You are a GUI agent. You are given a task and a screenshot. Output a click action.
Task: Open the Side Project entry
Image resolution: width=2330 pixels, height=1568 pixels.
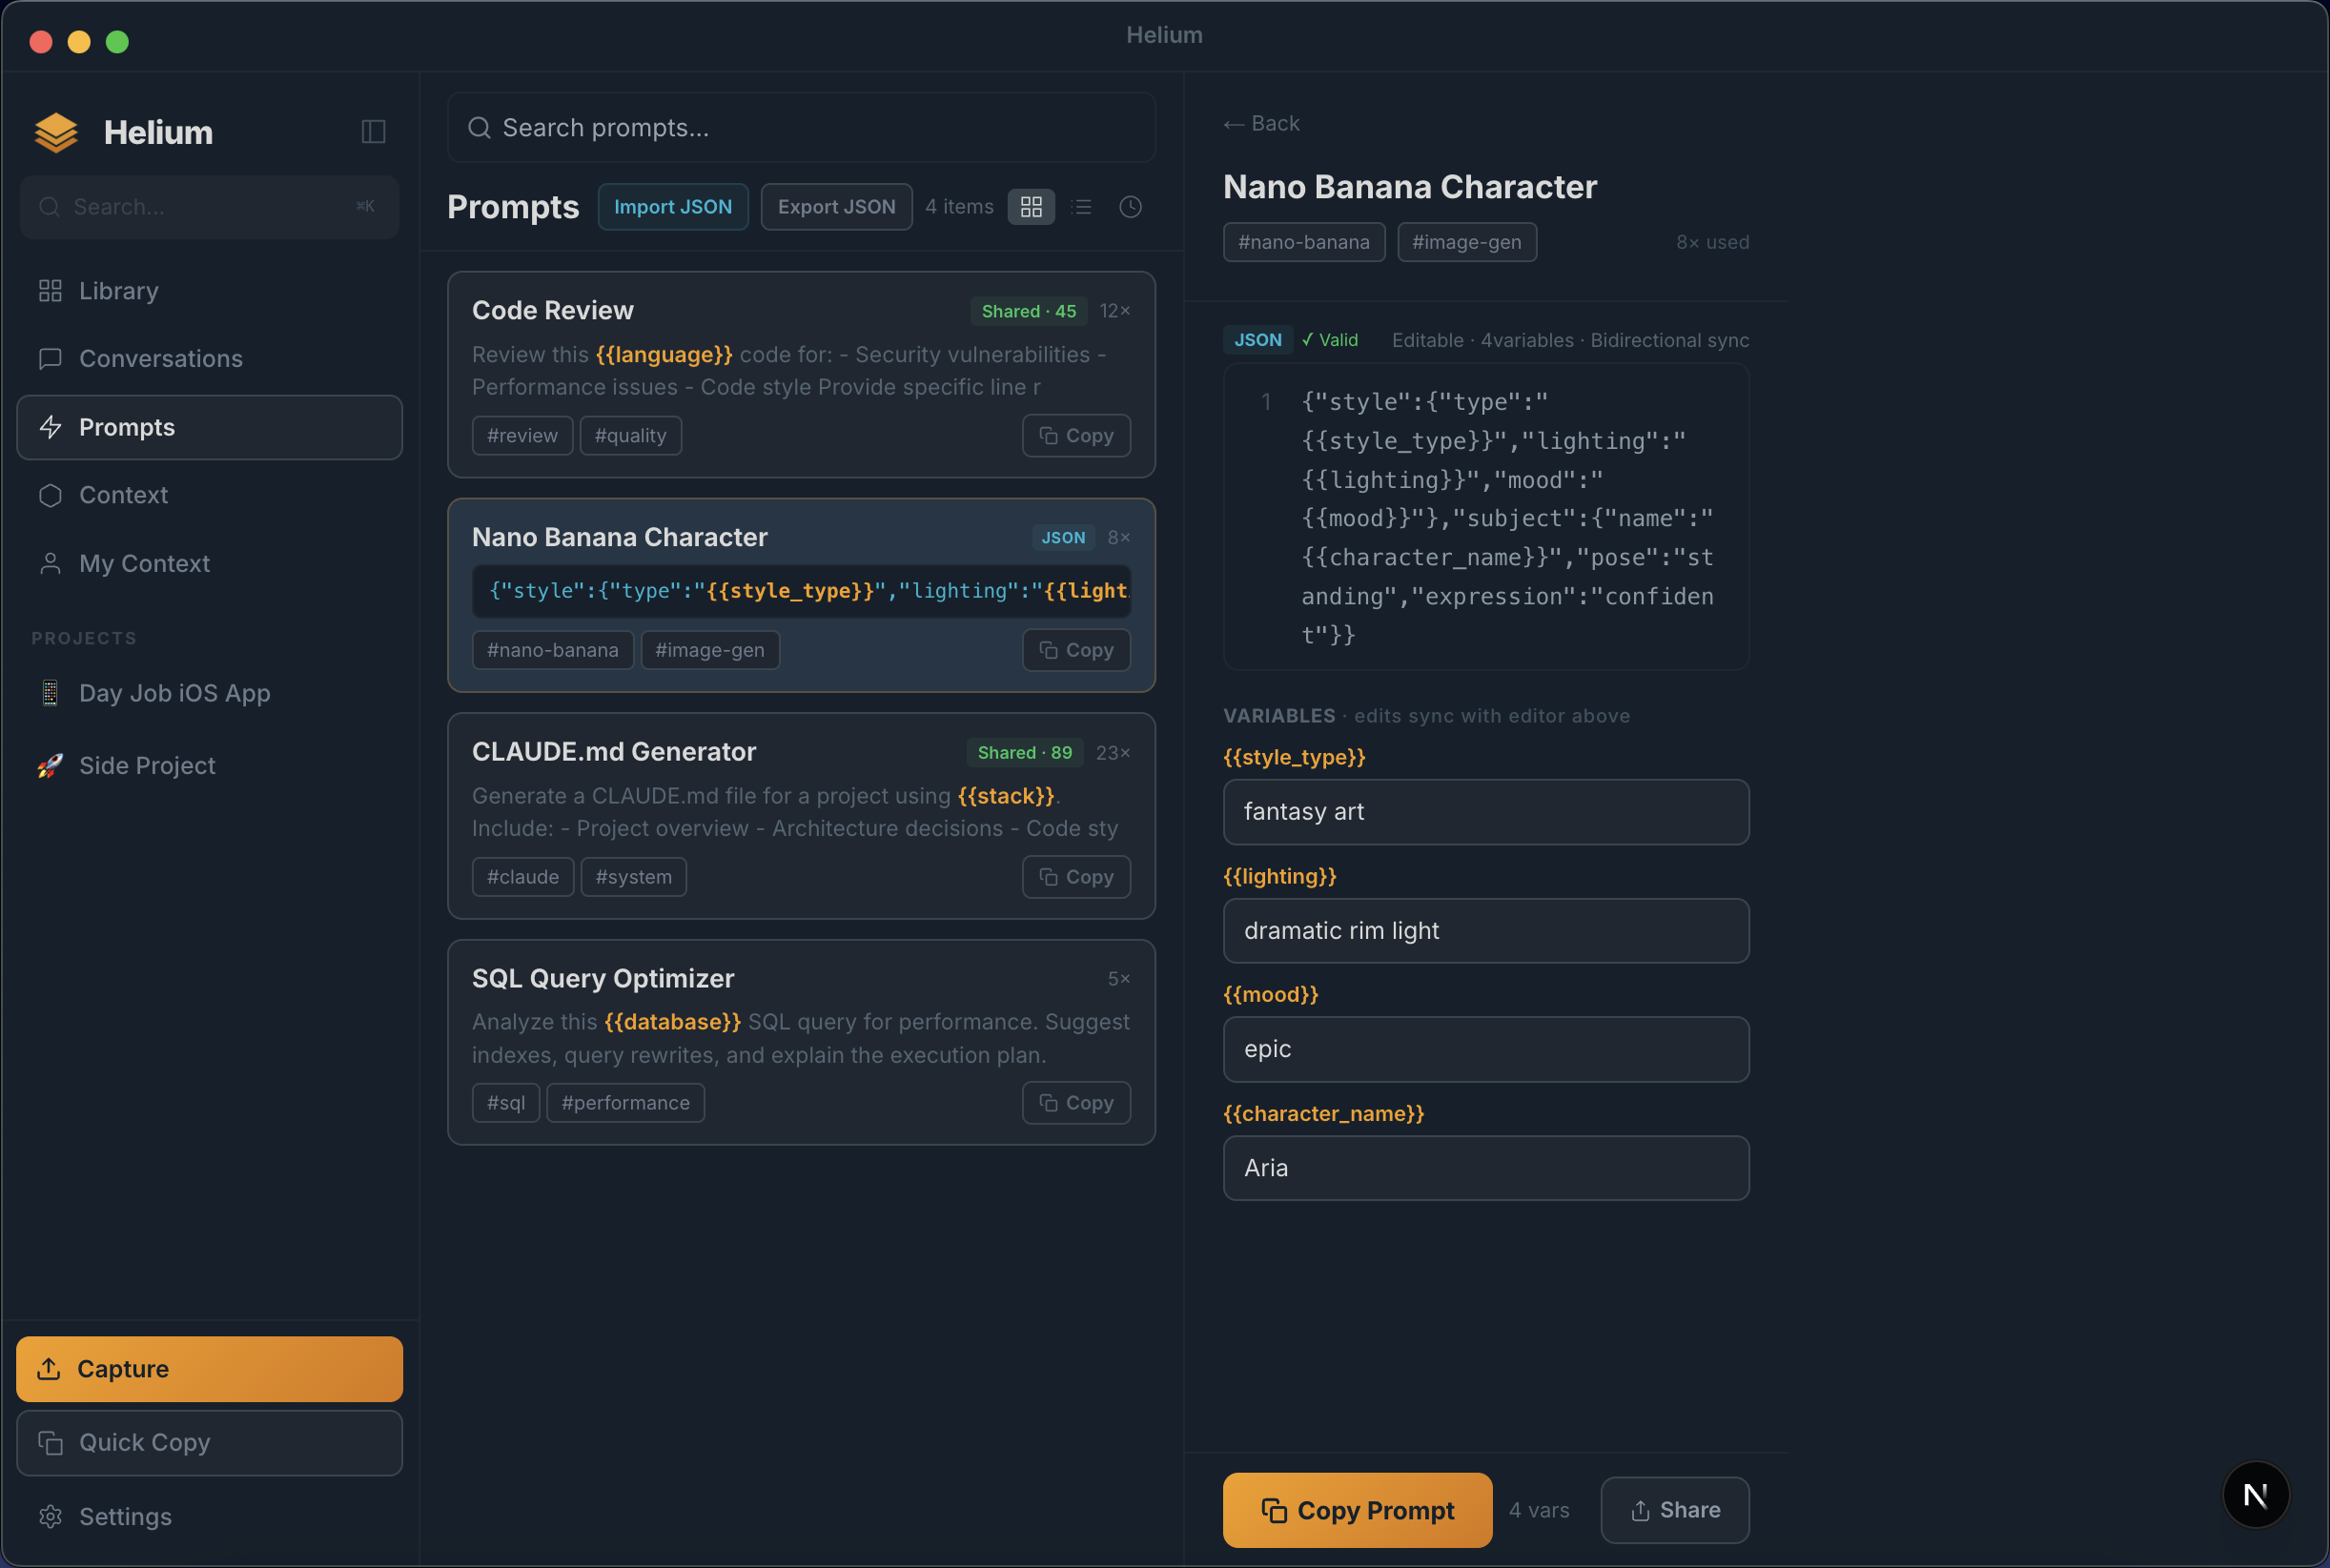click(x=147, y=765)
